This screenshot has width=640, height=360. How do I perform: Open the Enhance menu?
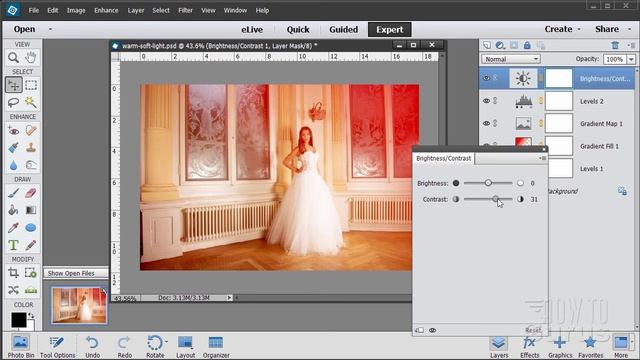tap(106, 10)
